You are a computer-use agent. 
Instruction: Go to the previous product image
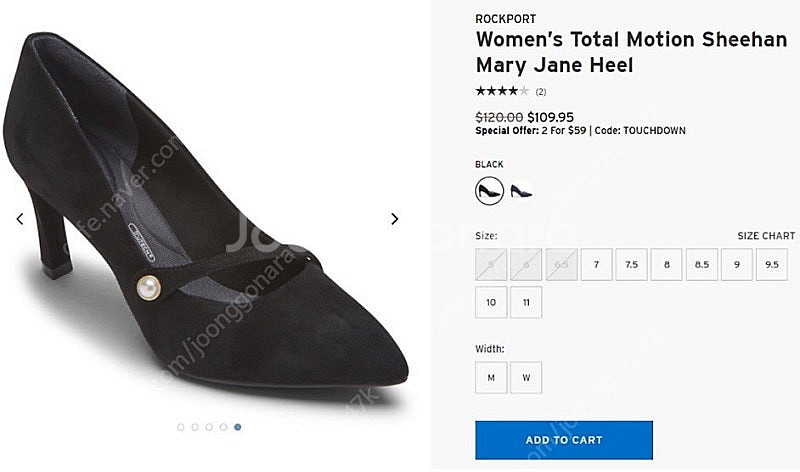pos(20,219)
